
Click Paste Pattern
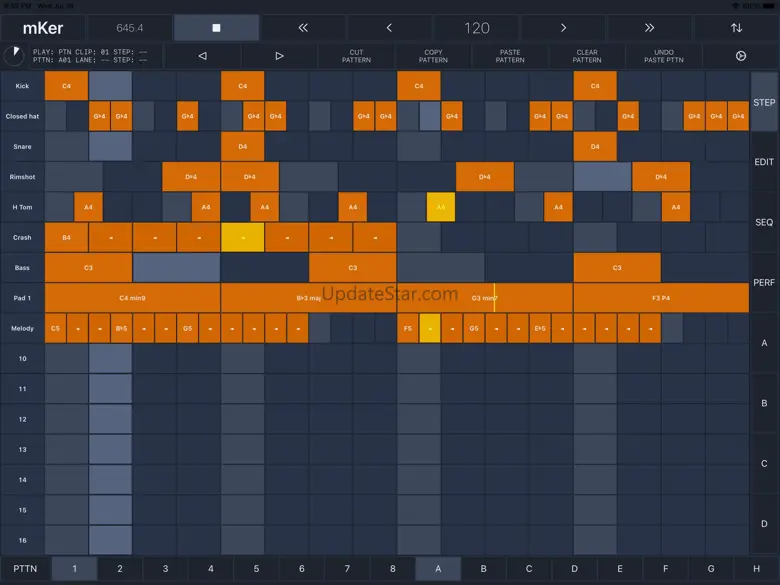point(510,56)
